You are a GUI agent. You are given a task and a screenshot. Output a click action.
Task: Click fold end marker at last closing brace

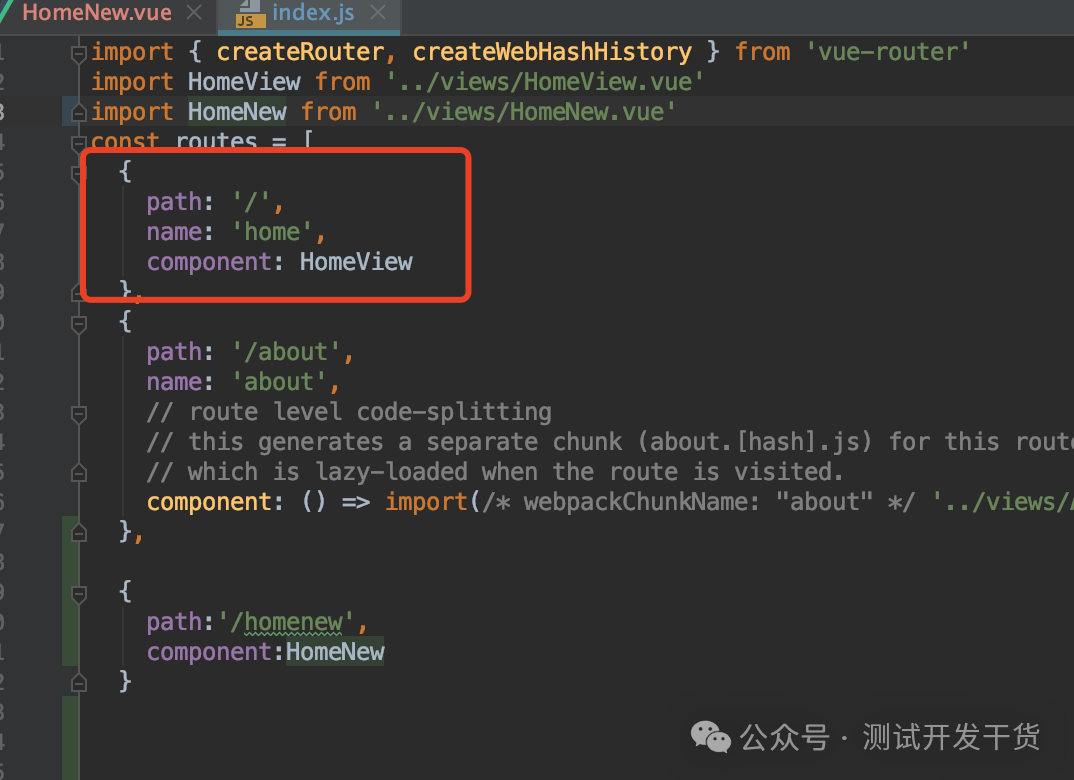(x=79, y=683)
